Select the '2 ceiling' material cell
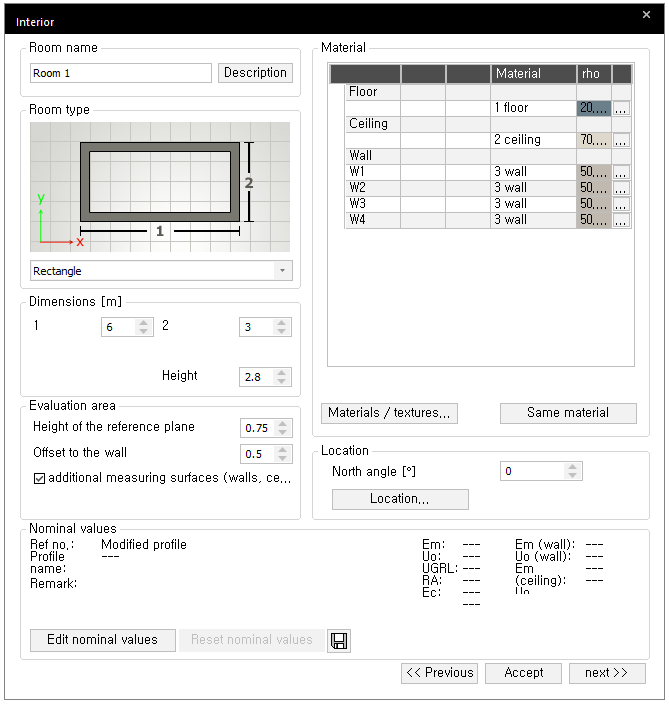Viewport: 669px width, 704px height. 533,140
